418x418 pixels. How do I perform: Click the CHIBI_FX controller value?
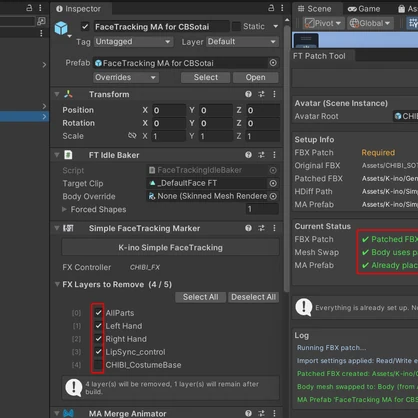click(145, 267)
